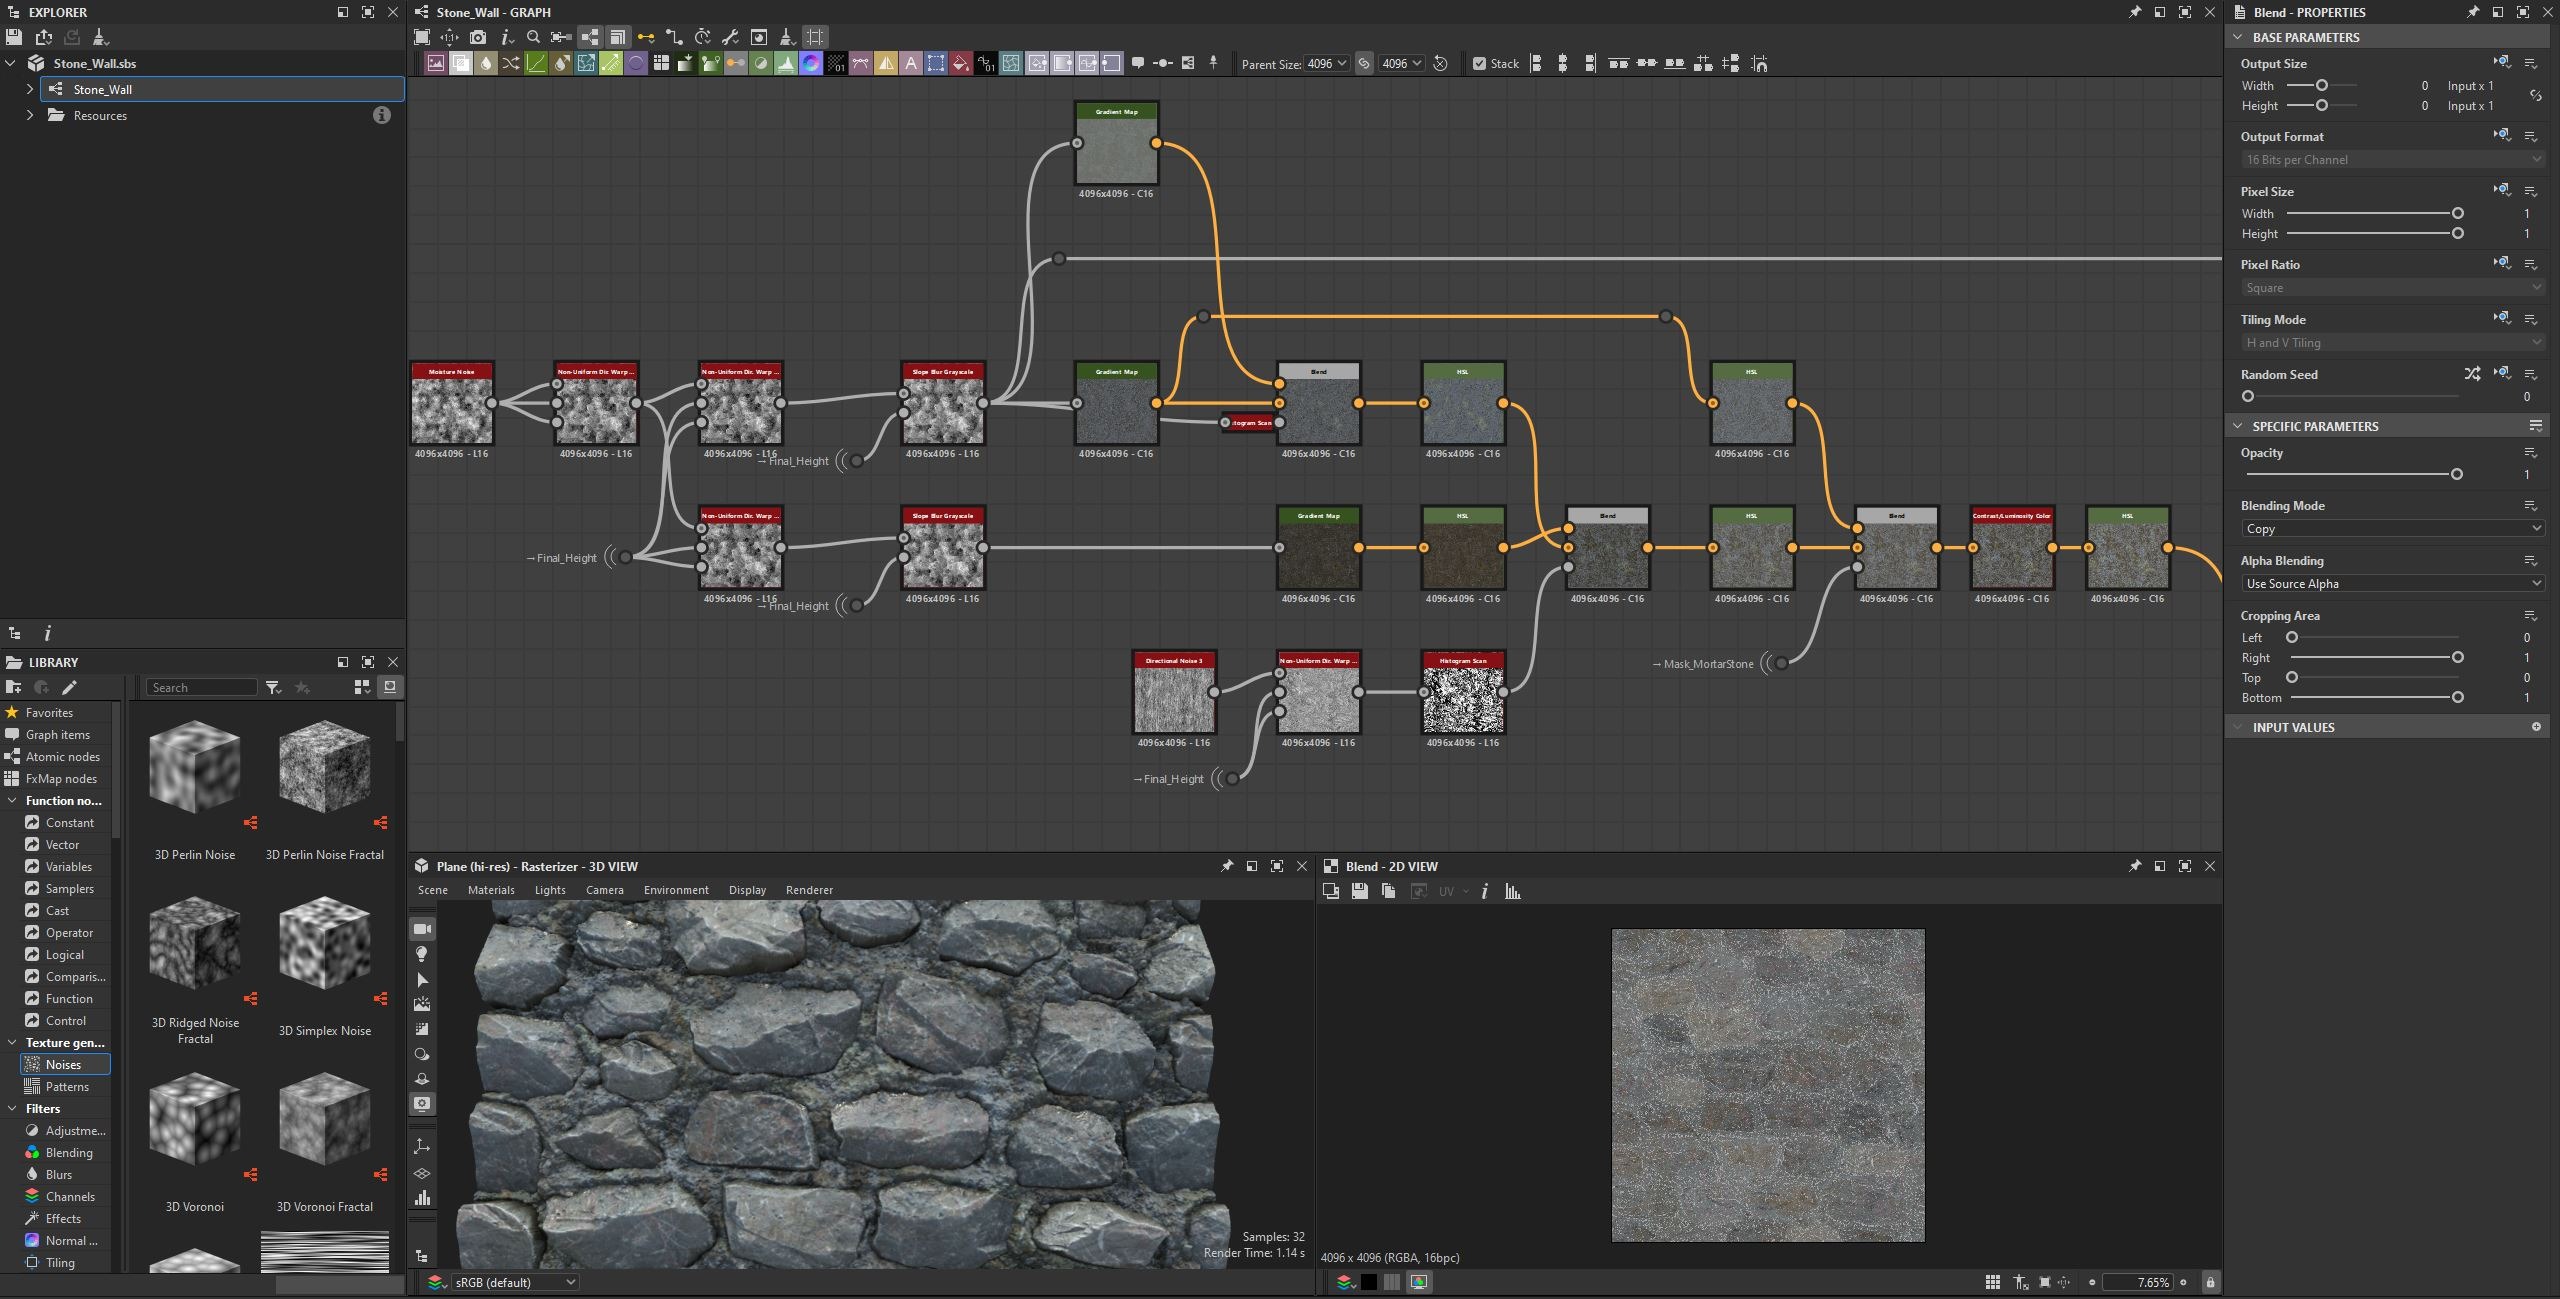Click the Opacity slider handle
2560x1299 pixels.
point(2456,474)
